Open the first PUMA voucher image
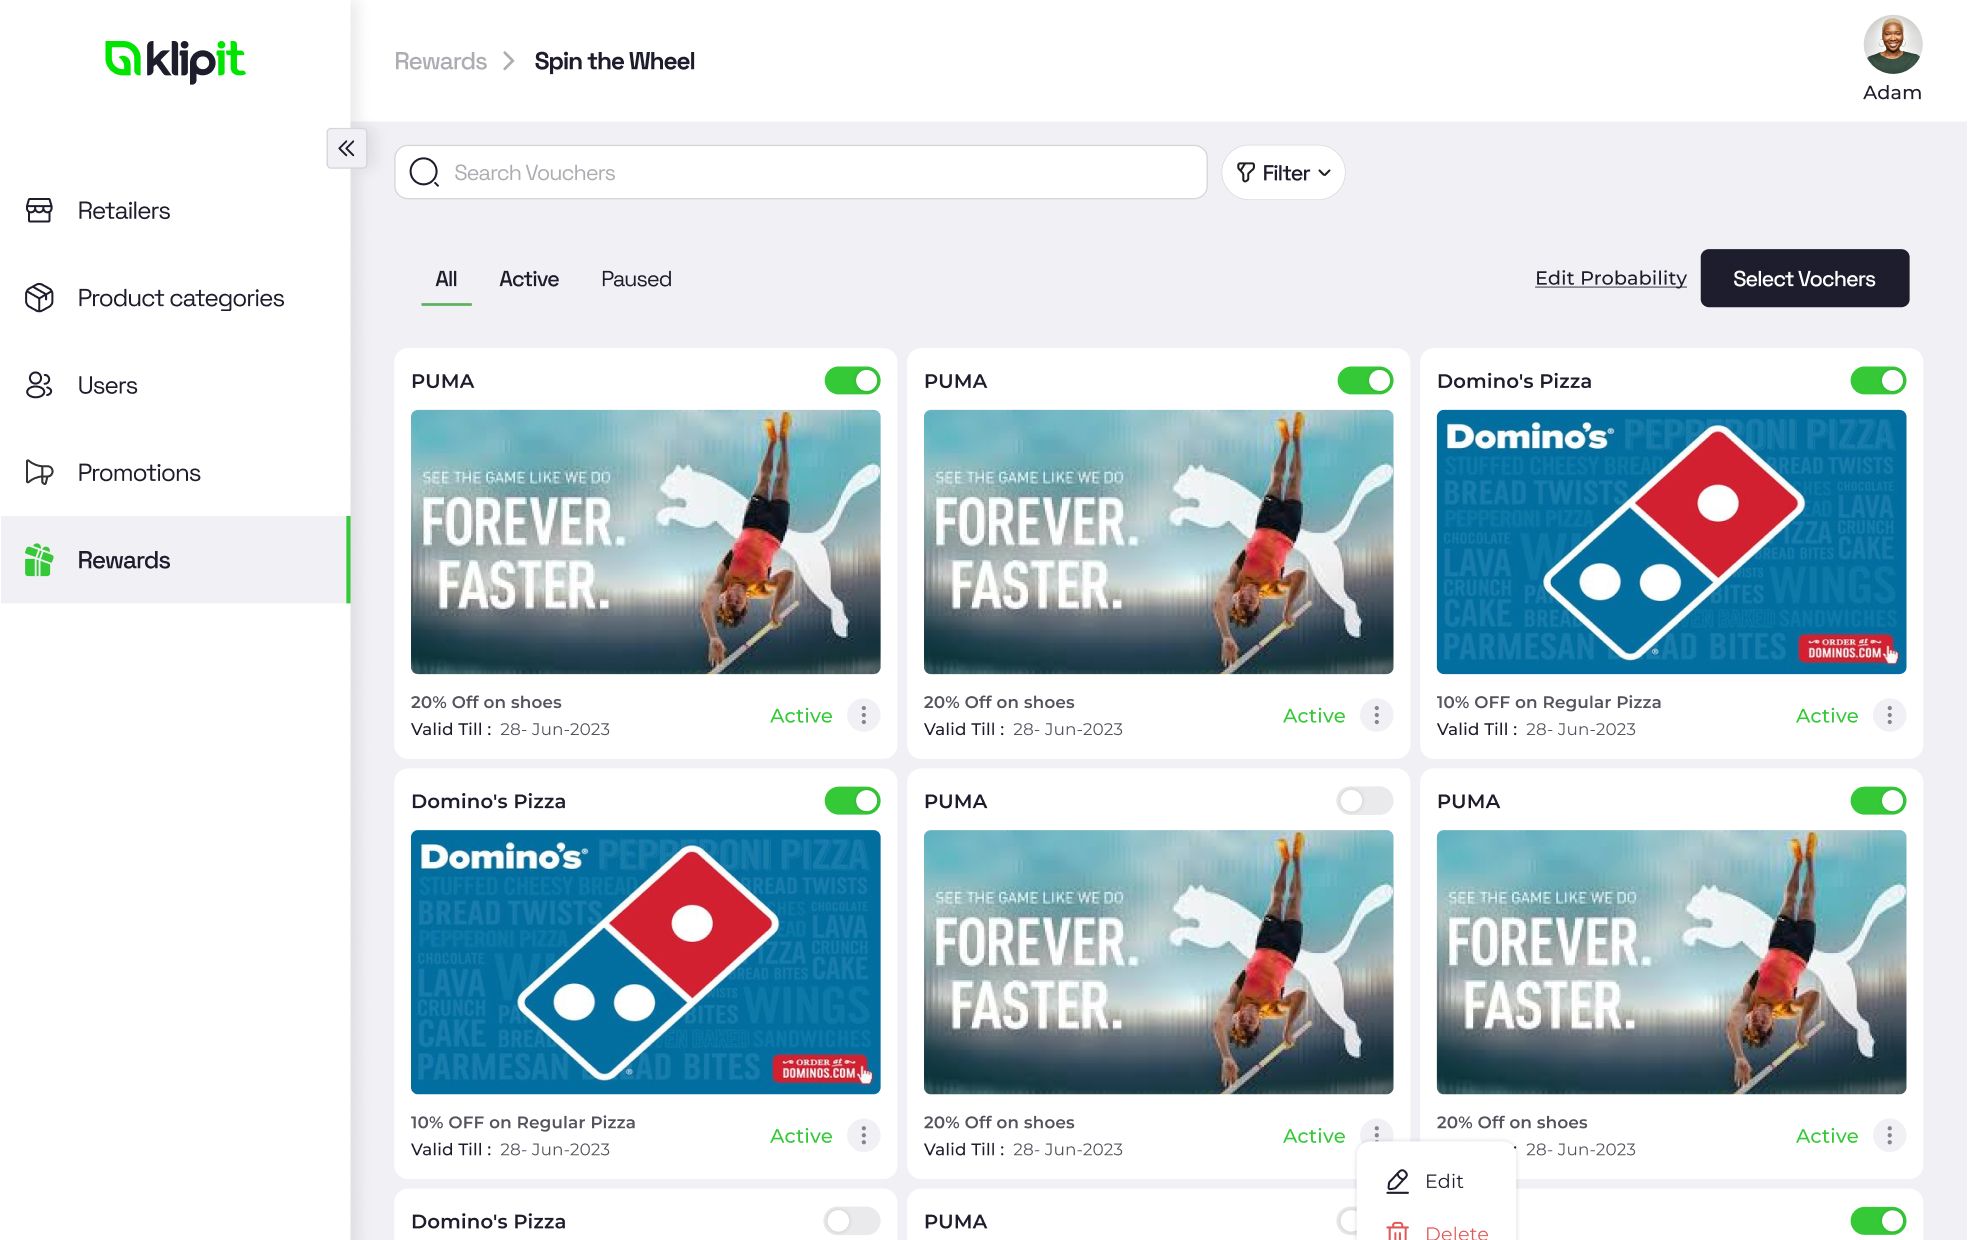The image size is (1968, 1240). point(645,541)
